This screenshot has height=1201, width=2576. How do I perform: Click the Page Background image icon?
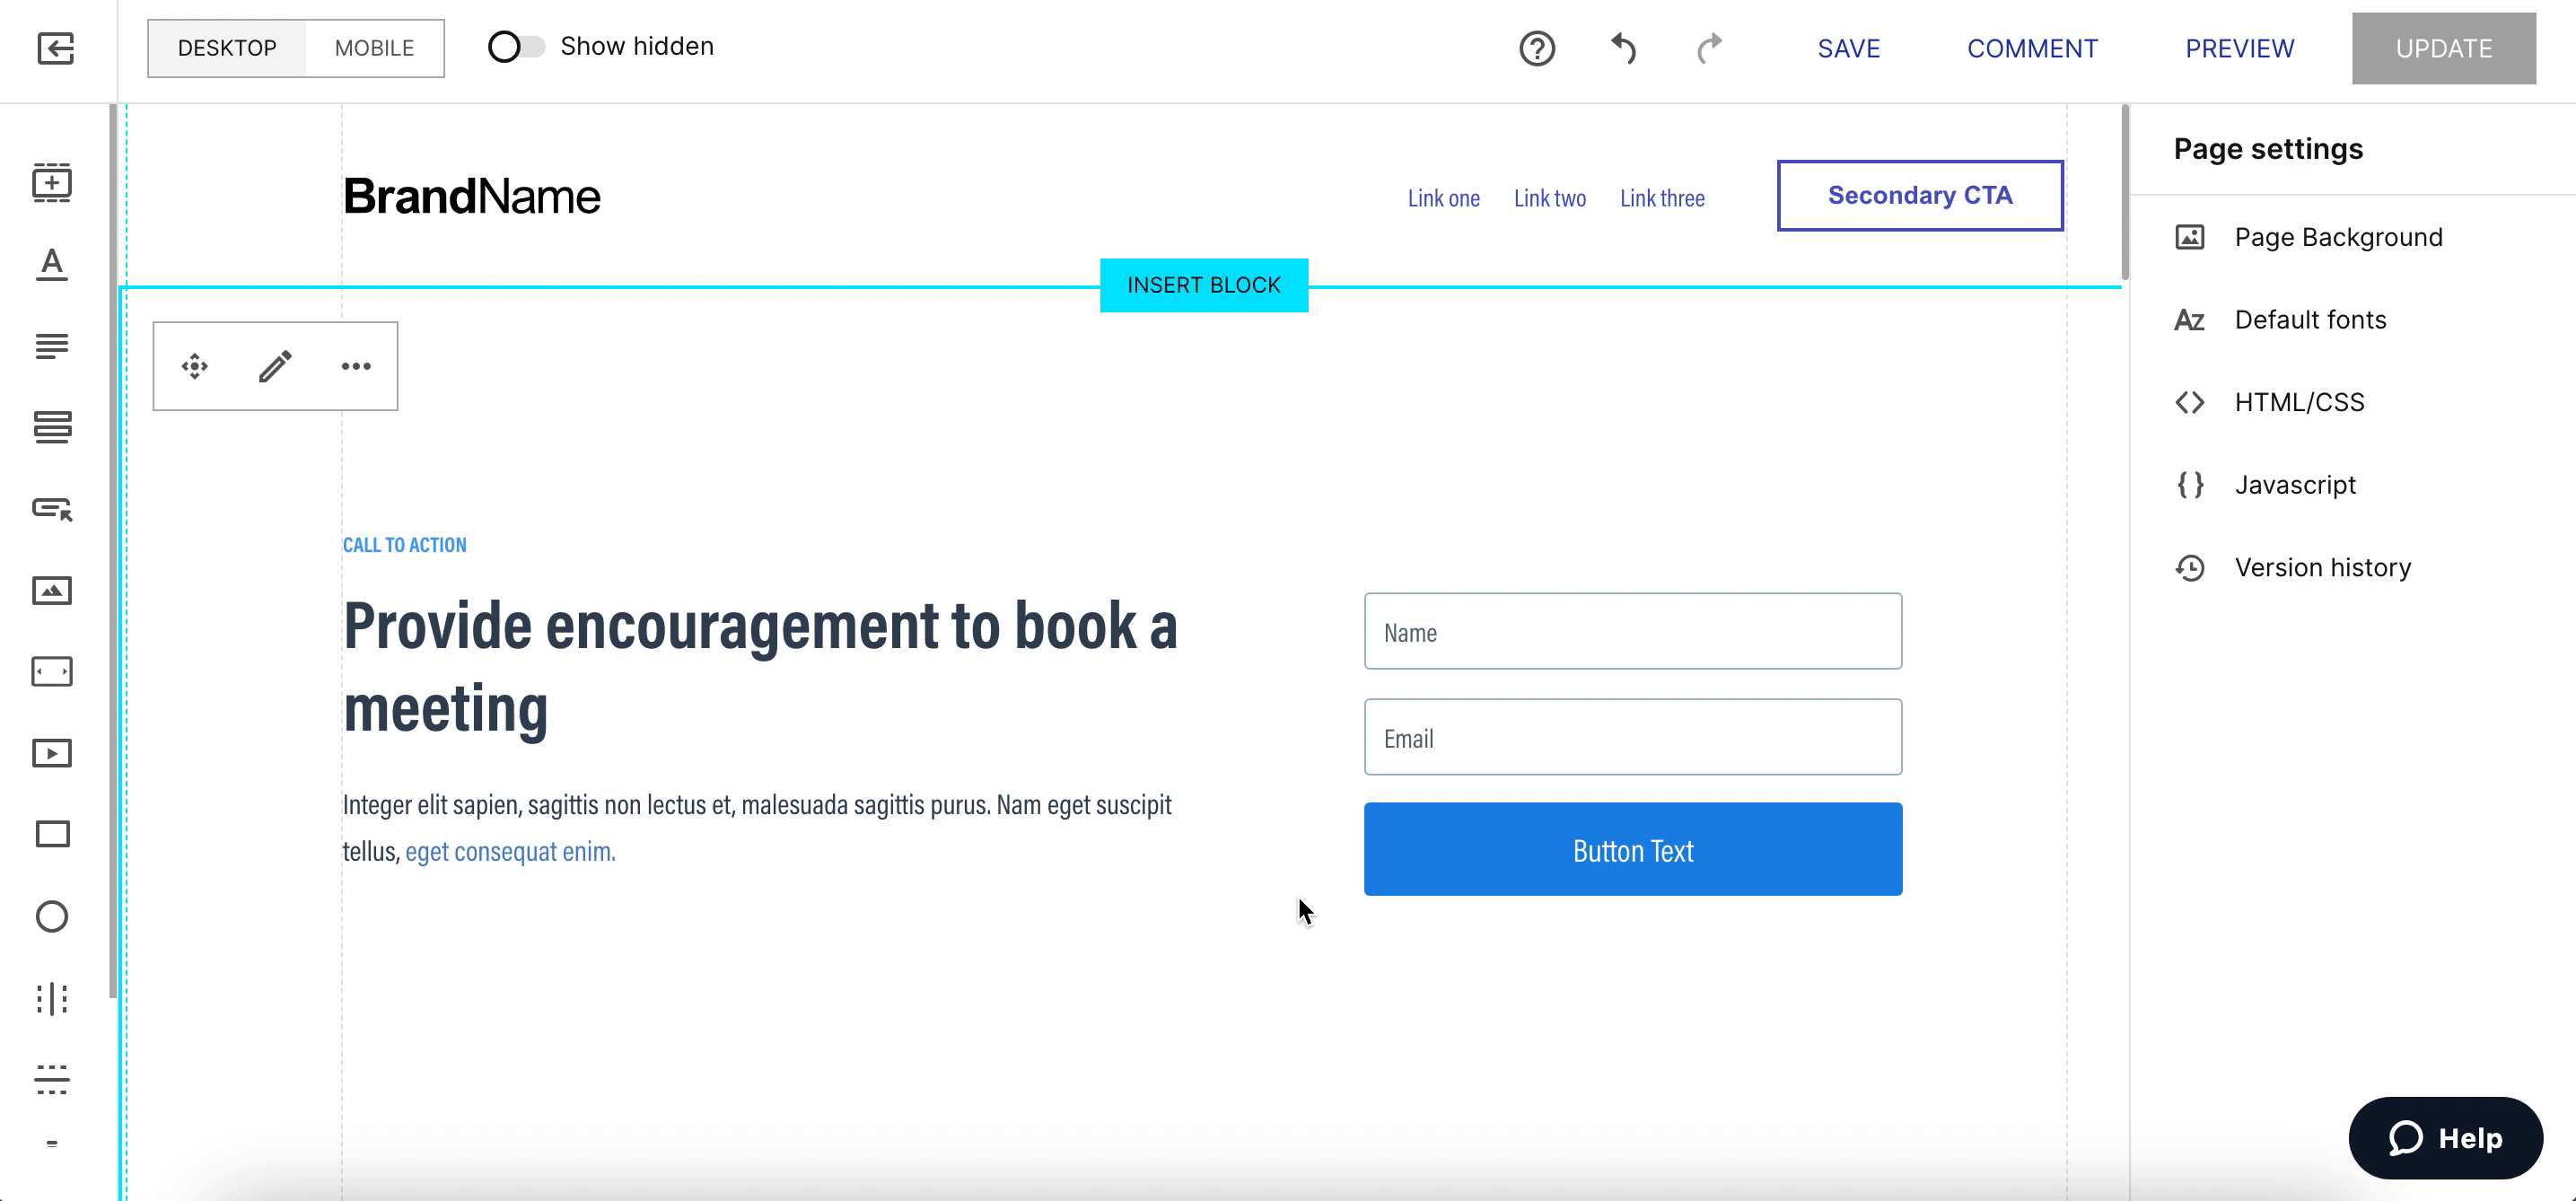[2190, 237]
